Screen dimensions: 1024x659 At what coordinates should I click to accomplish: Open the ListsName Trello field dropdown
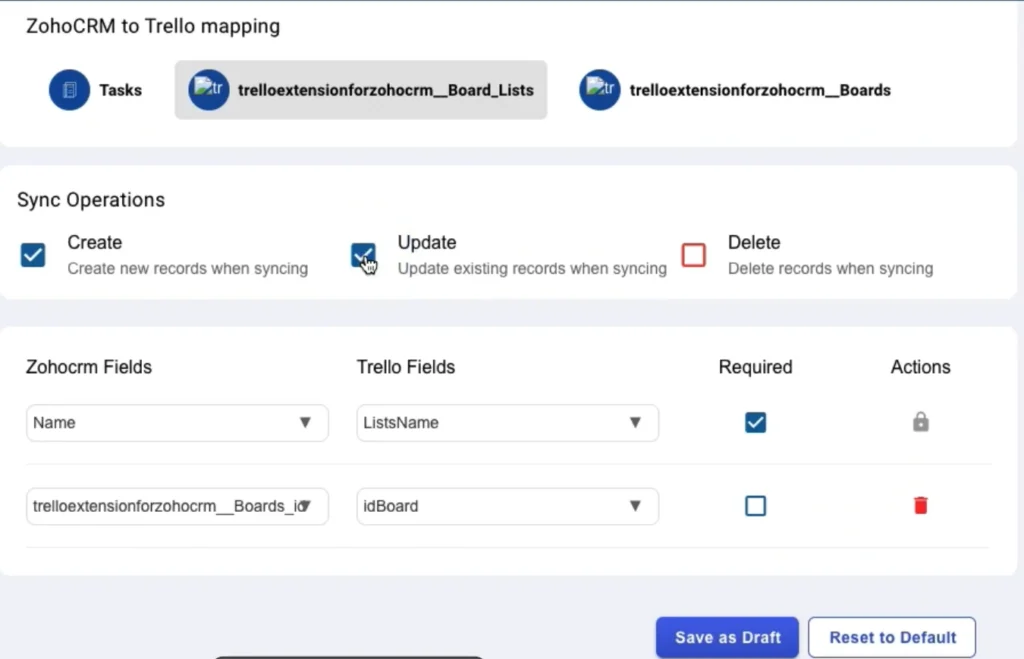(507, 423)
